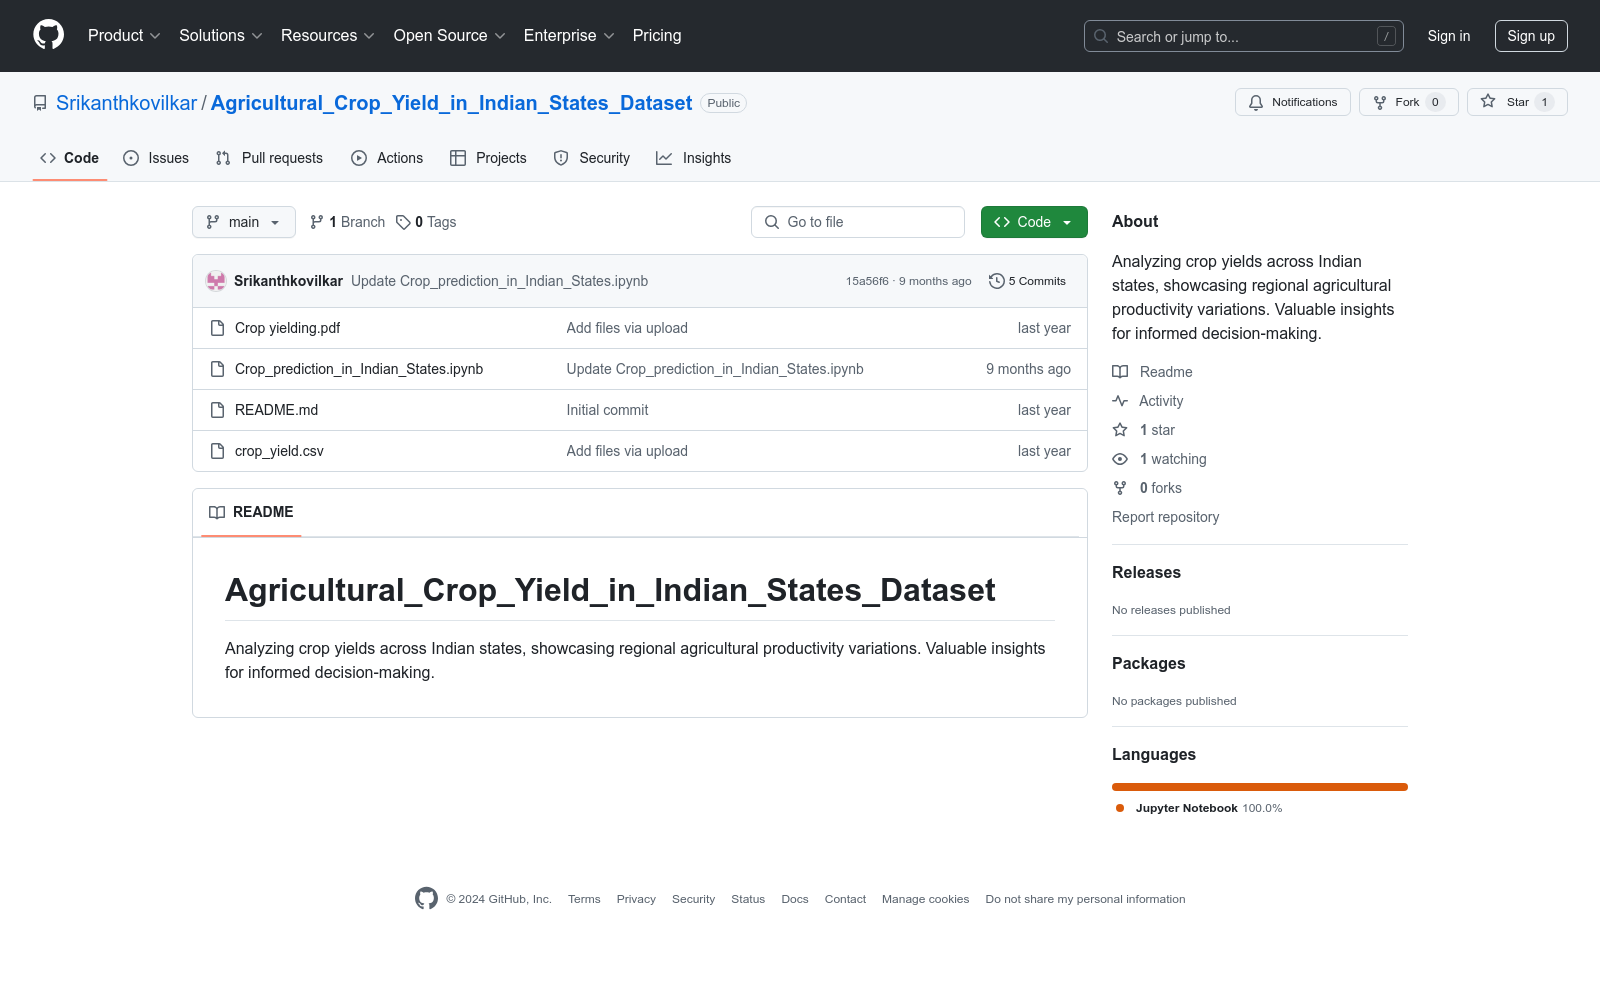This screenshot has height=1000, width=1600.
Task: Open the main branch selector
Action: click(x=244, y=222)
